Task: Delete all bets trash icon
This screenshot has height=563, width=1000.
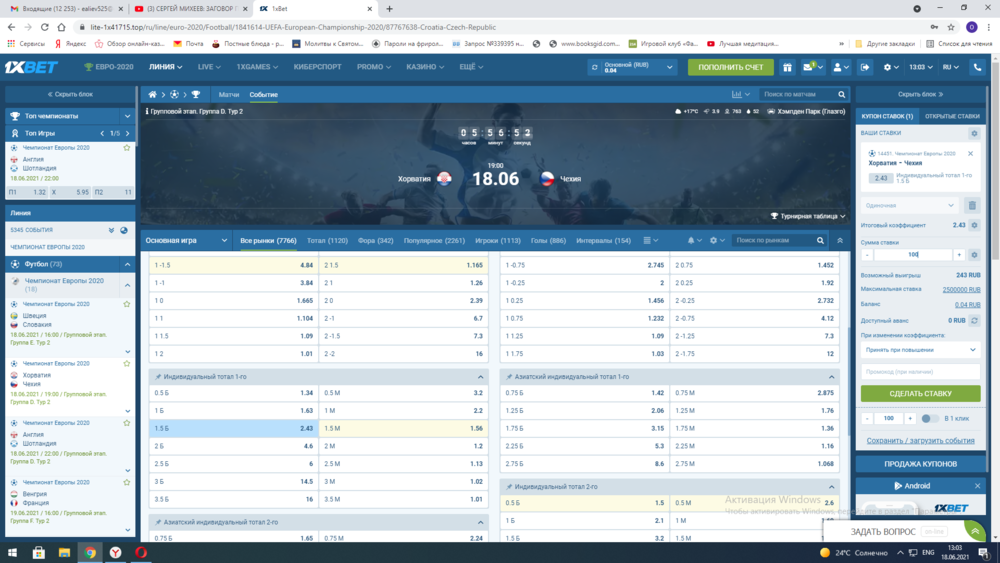Action: (972, 205)
